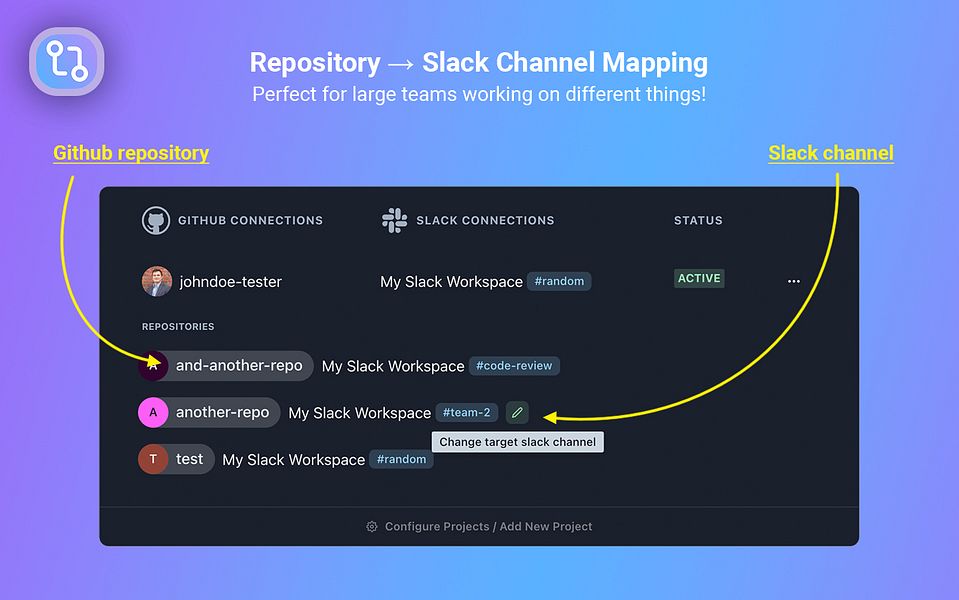The height and width of the screenshot is (600, 959).
Task: Click the Change target slack channel tooltip
Action: coord(517,441)
